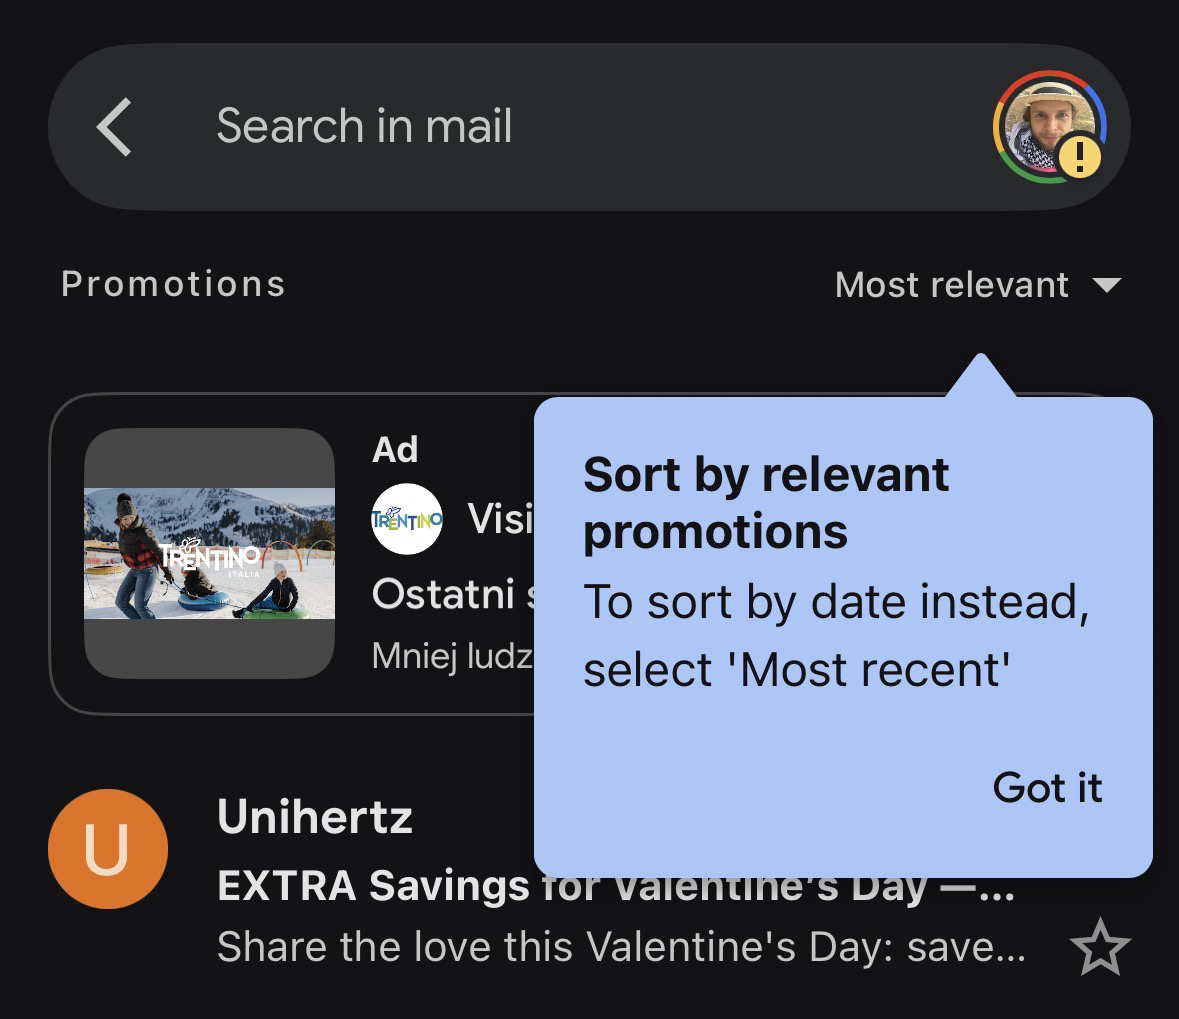Screen dimensions: 1179x1019
Task: Click the Promotions category label
Action: (x=173, y=284)
